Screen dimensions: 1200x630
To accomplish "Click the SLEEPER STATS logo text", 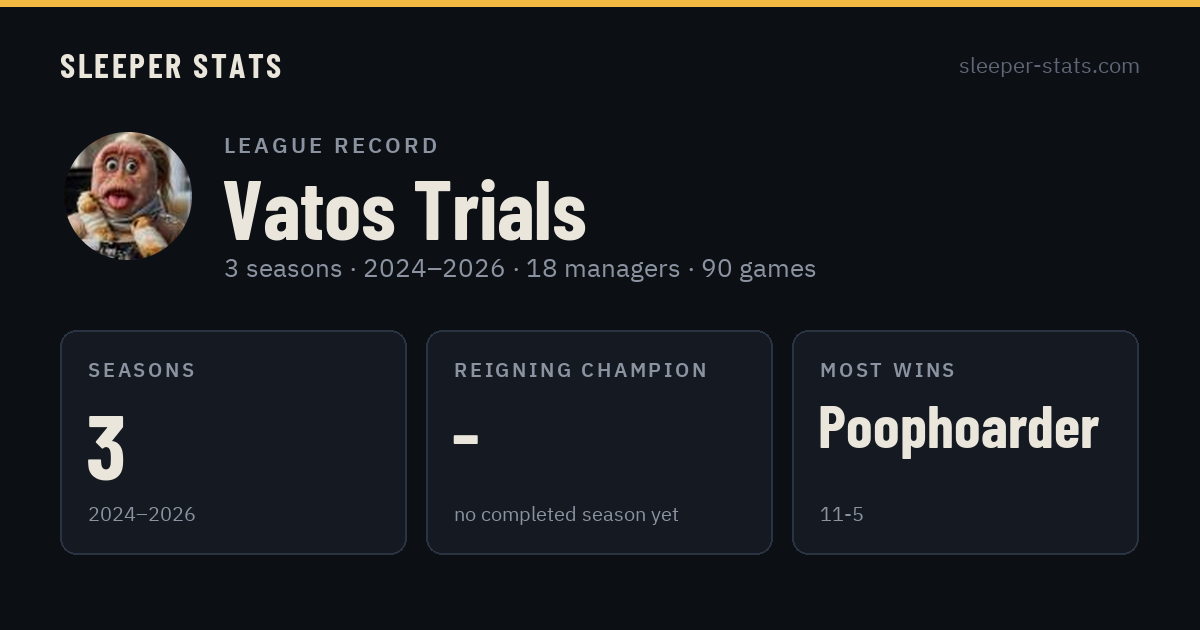I will coord(171,66).
